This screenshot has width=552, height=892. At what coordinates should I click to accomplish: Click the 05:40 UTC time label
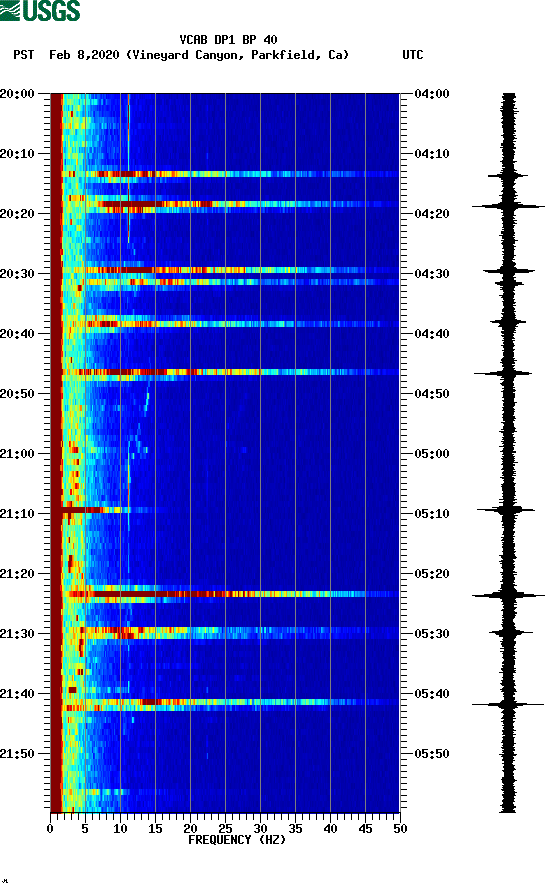(432, 694)
